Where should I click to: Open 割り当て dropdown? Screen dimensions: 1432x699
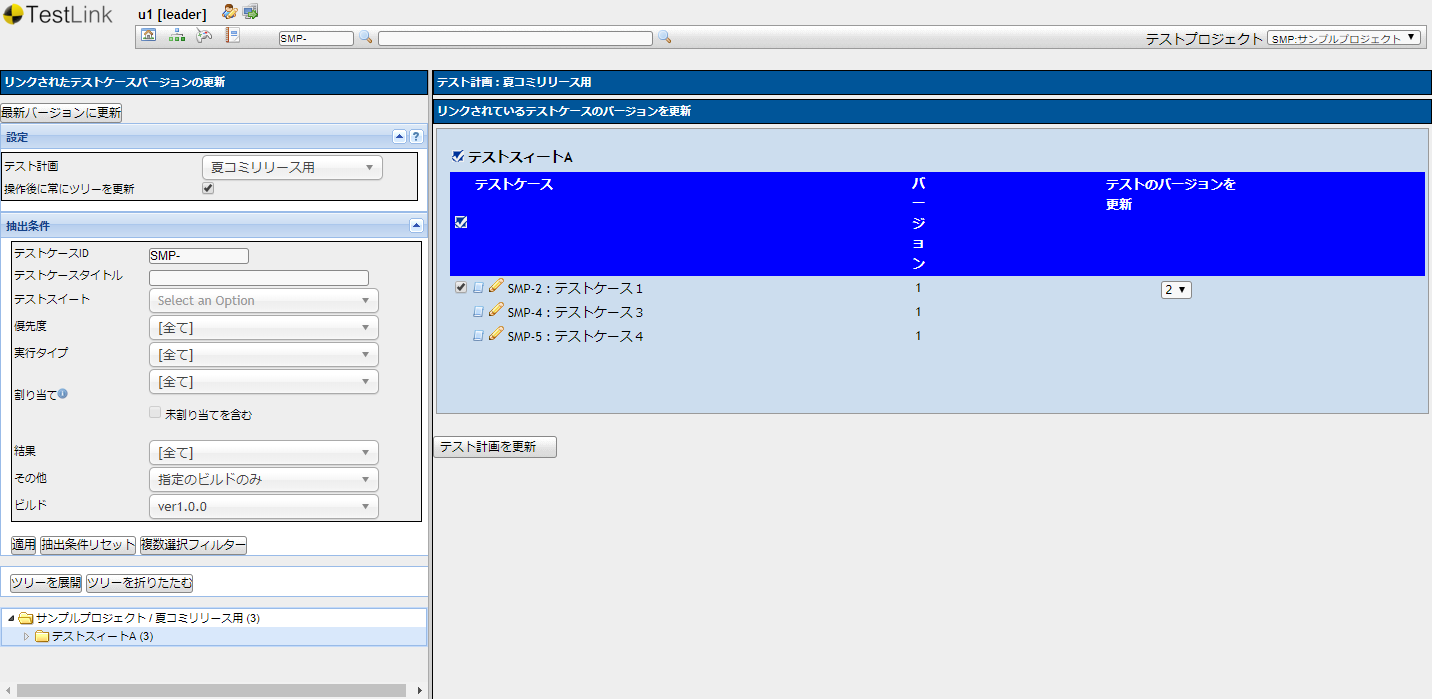(x=264, y=381)
